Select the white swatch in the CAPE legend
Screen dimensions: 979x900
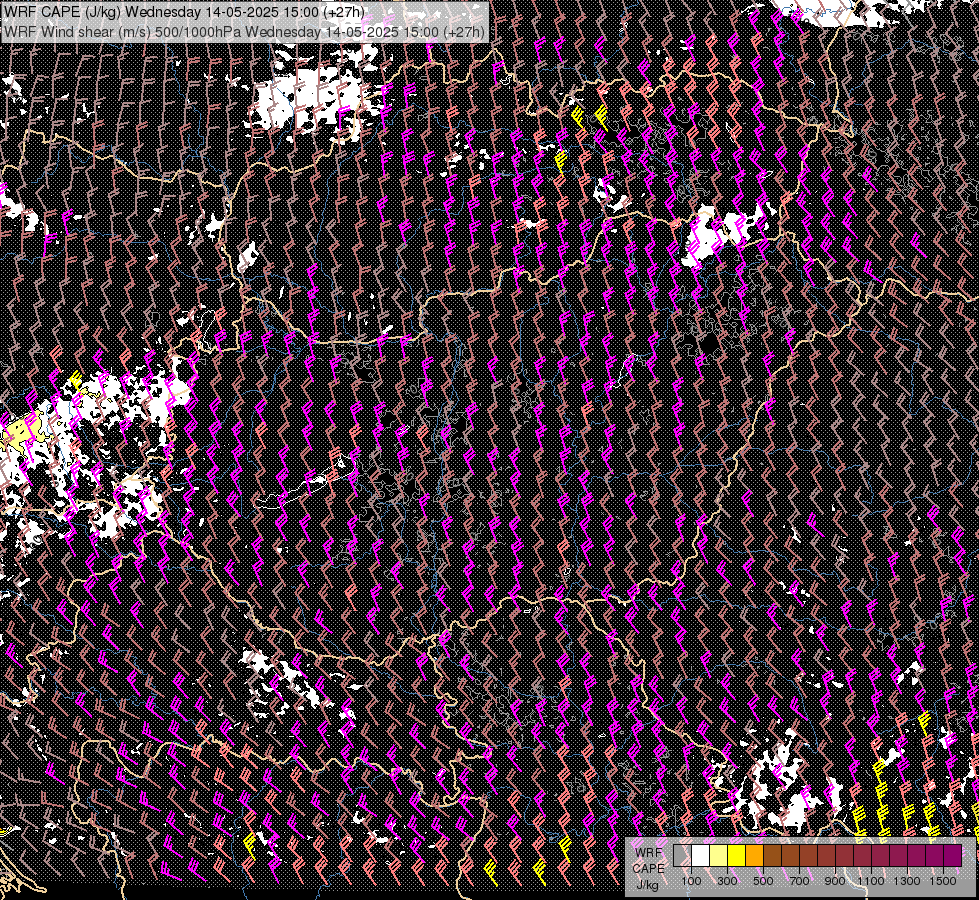pos(701,856)
